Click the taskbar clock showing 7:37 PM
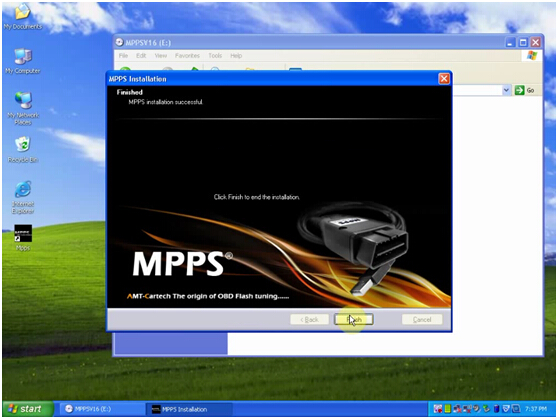This screenshot has height=419, width=558. coord(536,409)
